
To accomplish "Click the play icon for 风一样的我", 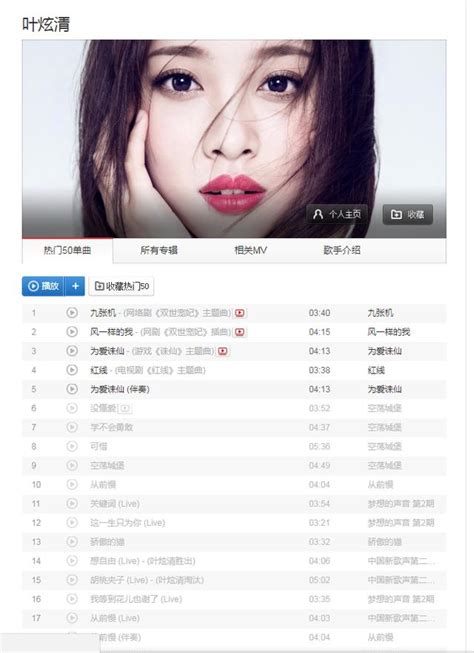I will (72, 331).
